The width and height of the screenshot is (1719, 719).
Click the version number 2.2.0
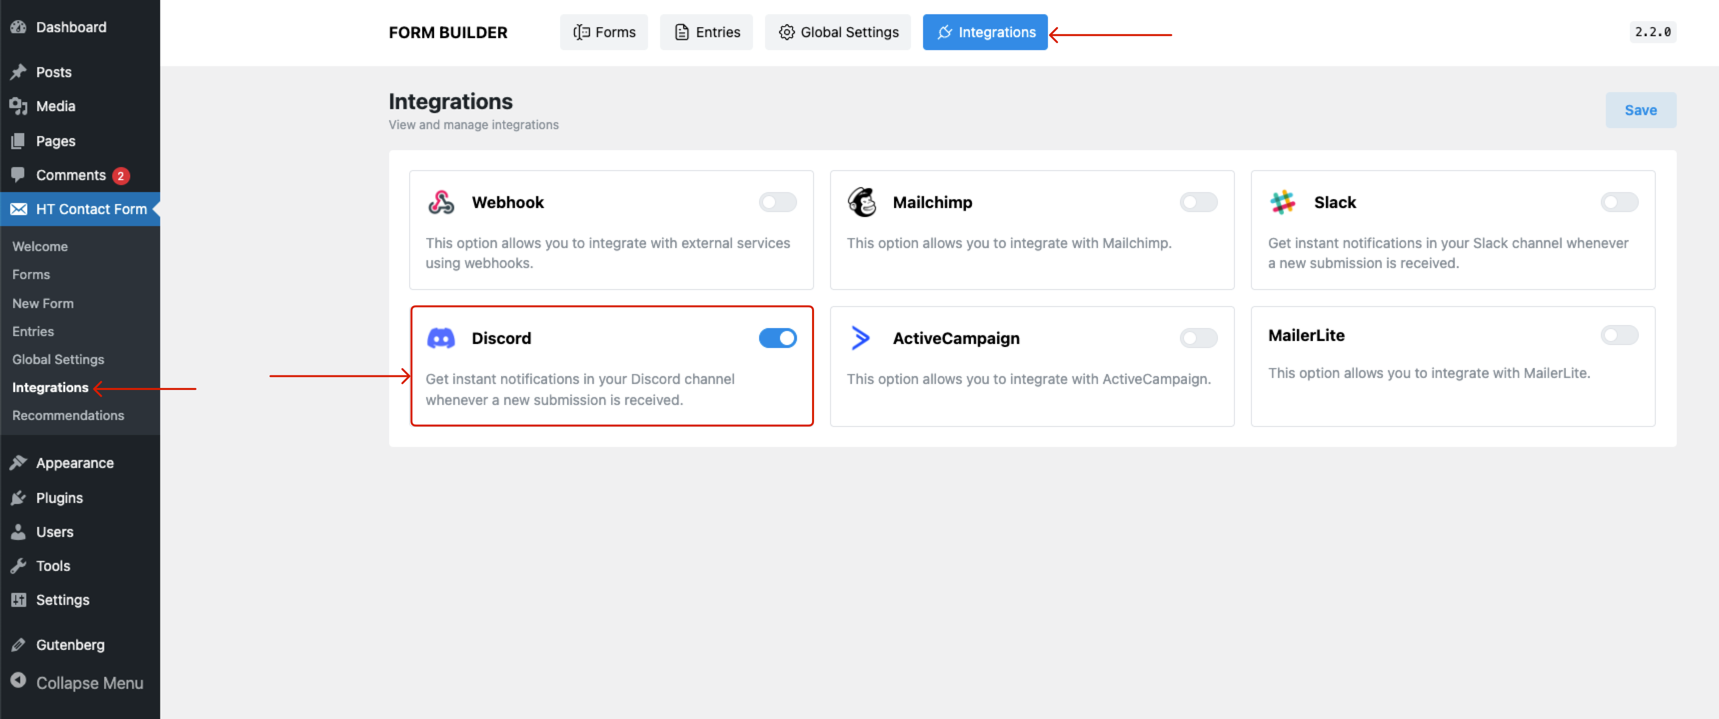click(1653, 32)
